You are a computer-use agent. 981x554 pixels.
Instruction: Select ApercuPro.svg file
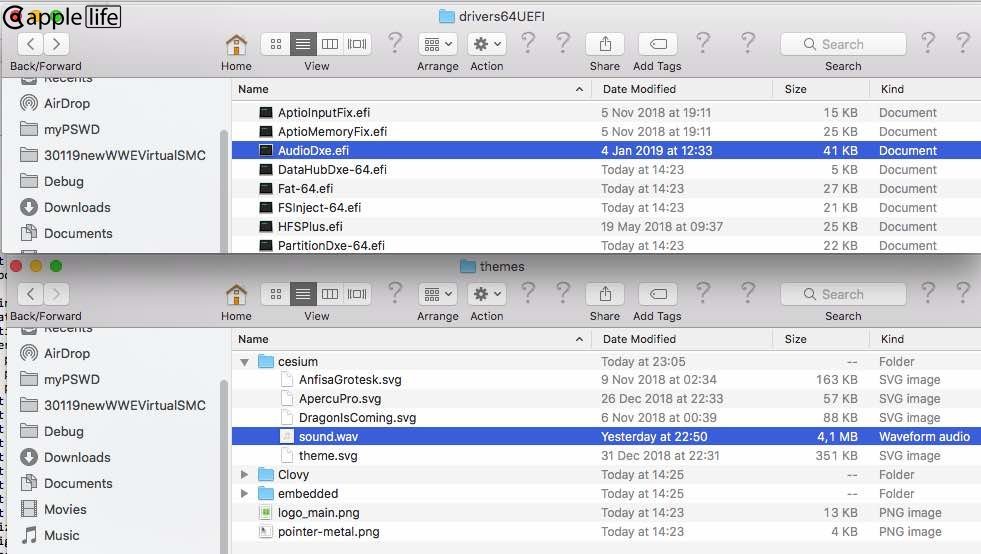coord(606,399)
